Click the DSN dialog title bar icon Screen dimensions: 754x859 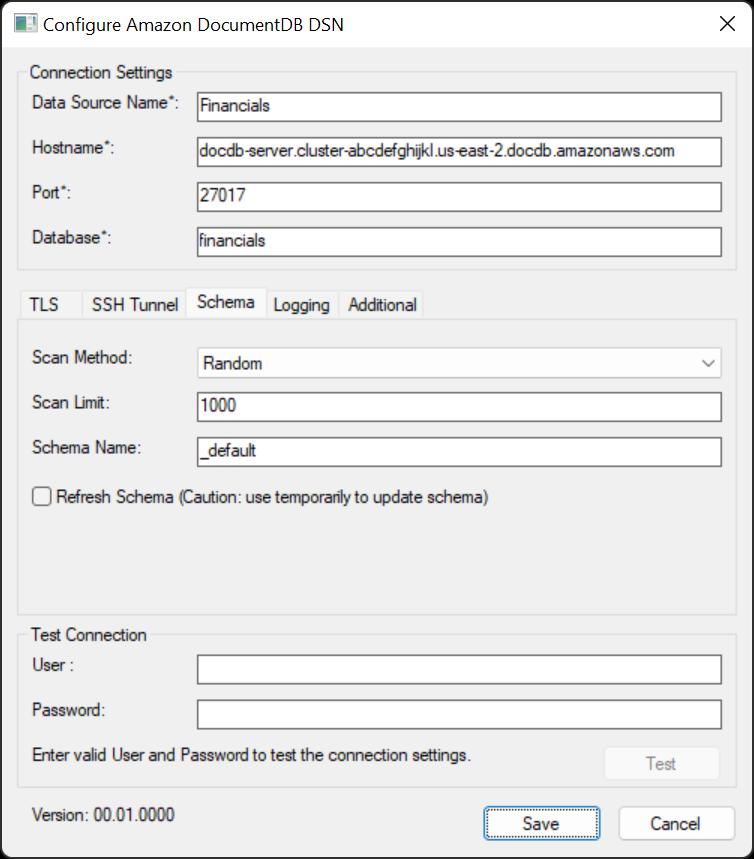click(x=25, y=24)
